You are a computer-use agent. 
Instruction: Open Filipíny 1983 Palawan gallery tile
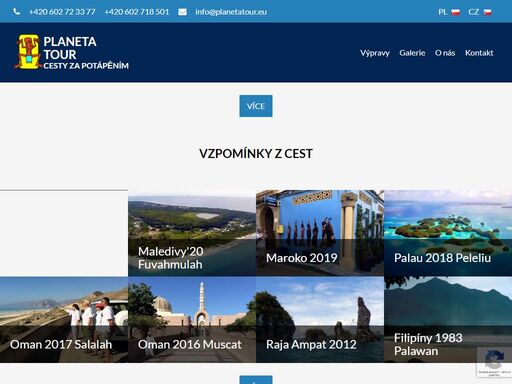pyautogui.click(x=448, y=320)
